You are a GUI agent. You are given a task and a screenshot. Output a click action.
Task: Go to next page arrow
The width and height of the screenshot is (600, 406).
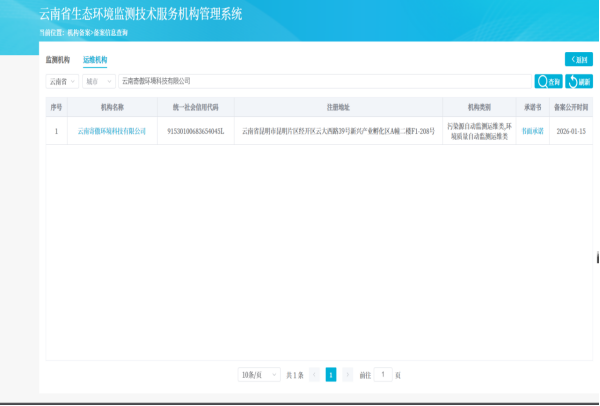[347, 375]
